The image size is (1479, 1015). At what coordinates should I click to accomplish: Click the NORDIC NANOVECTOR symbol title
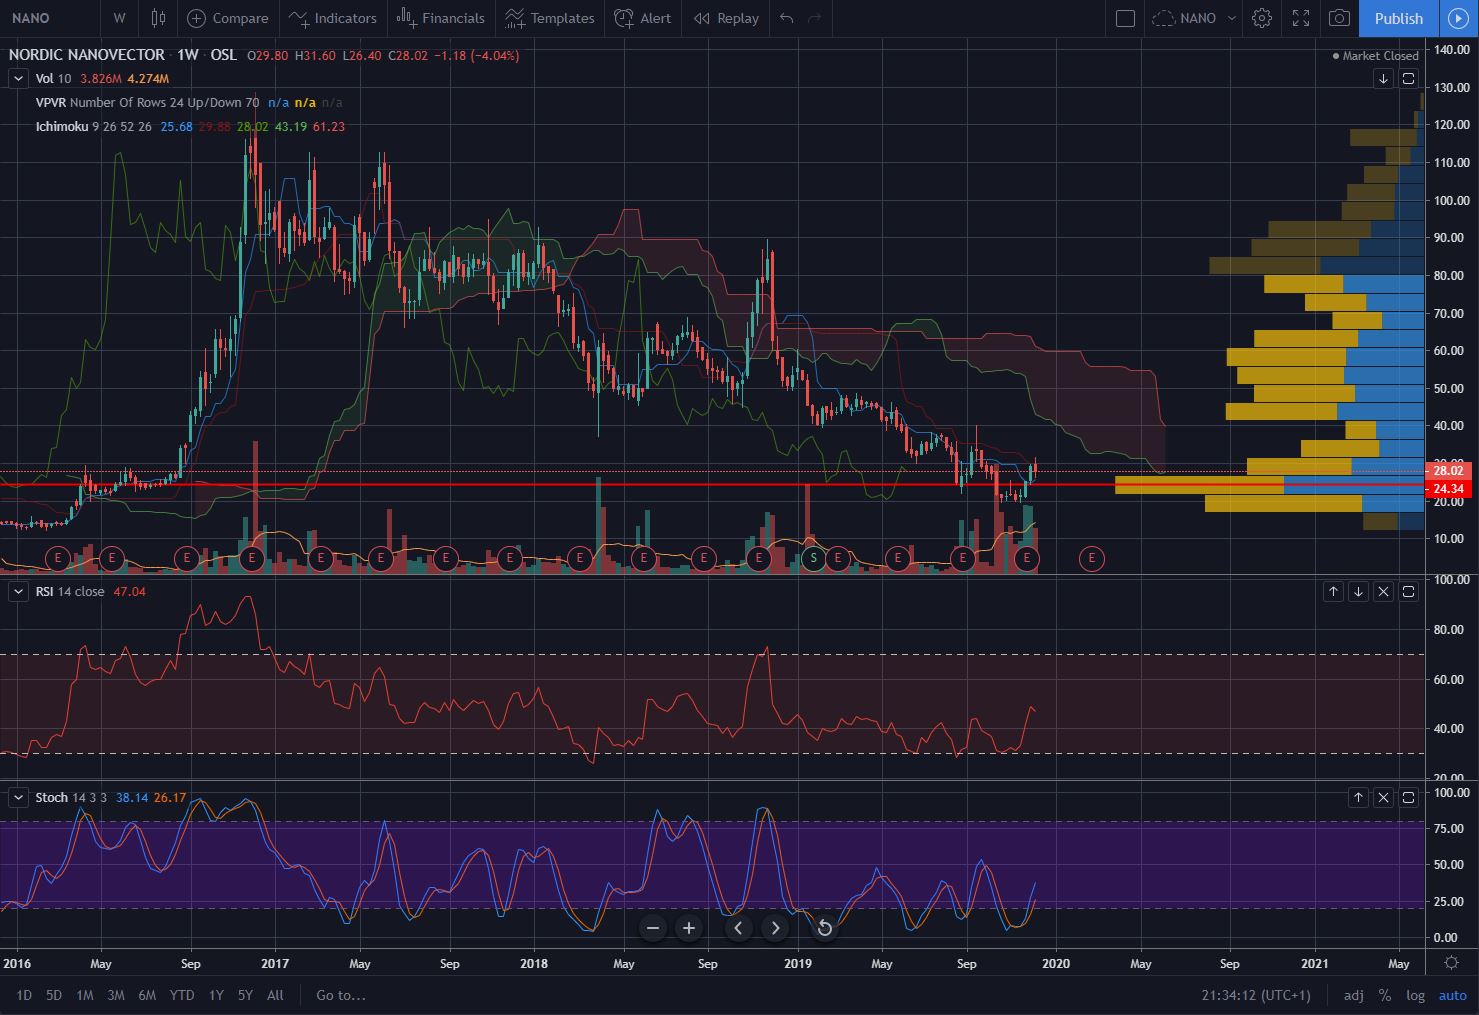[x=87, y=55]
